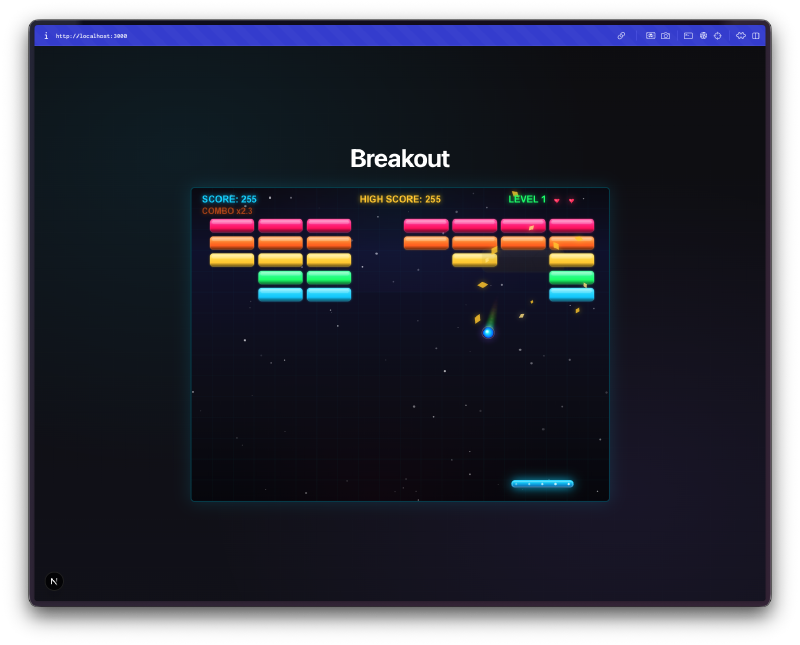Screen dimensions: 800x645
Task: Click the crosshair target icon
Action: coord(717,36)
